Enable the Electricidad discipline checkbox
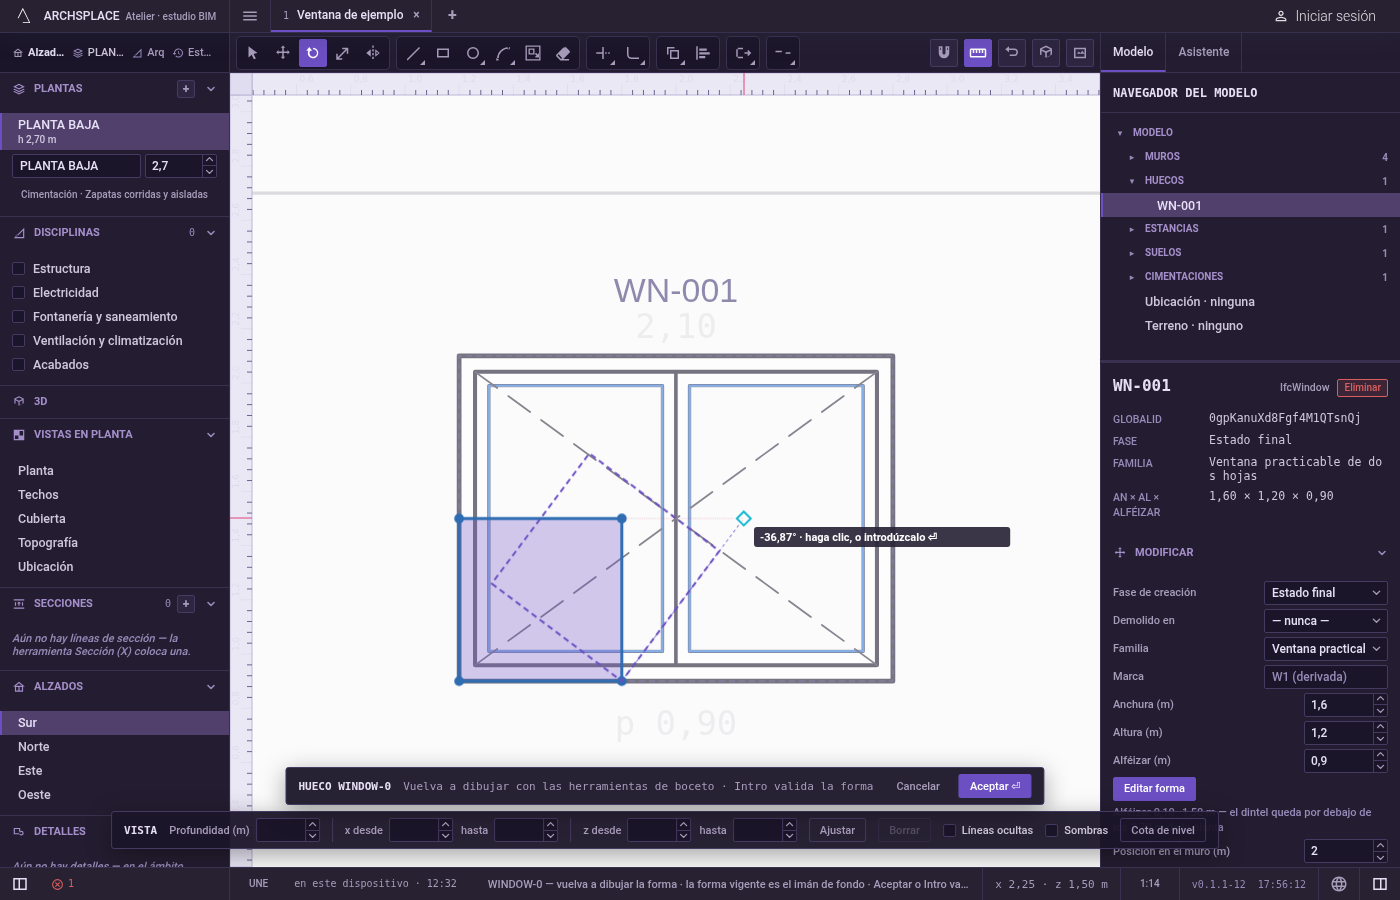This screenshot has width=1400, height=900. coord(18,292)
